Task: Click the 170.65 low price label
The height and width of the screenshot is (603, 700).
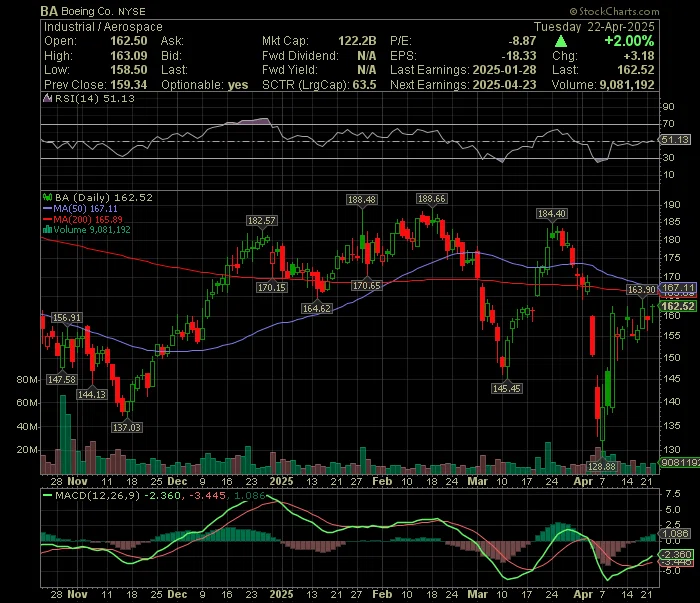Action: click(367, 286)
